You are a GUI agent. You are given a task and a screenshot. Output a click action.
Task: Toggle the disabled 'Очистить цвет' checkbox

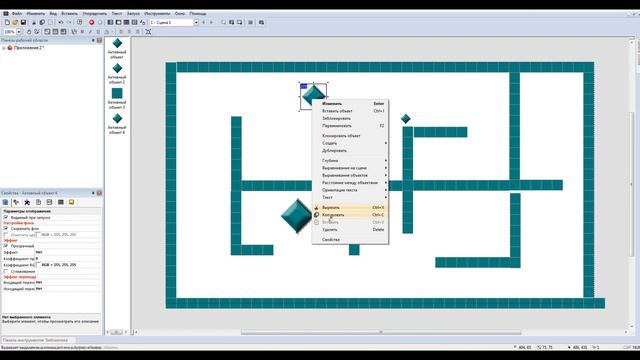click(x=6, y=235)
